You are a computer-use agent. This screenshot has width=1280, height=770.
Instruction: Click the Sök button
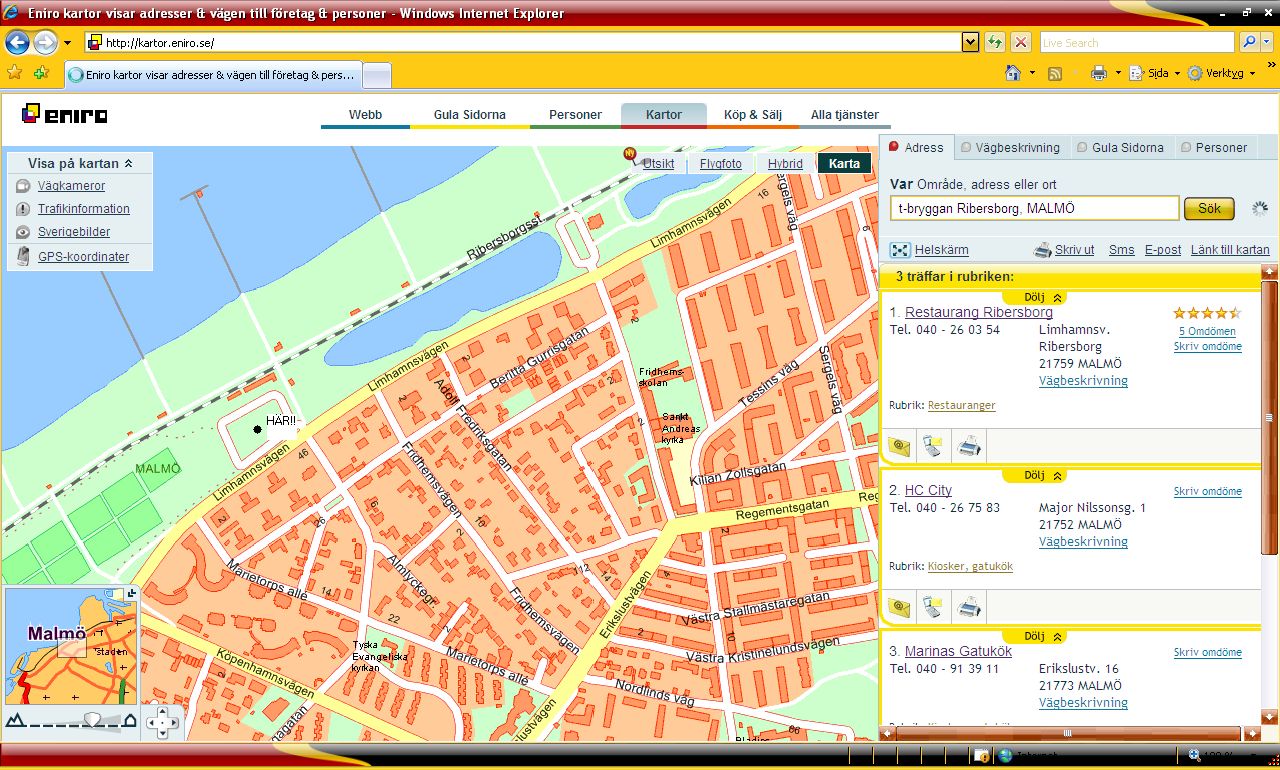pos(1210,209)
